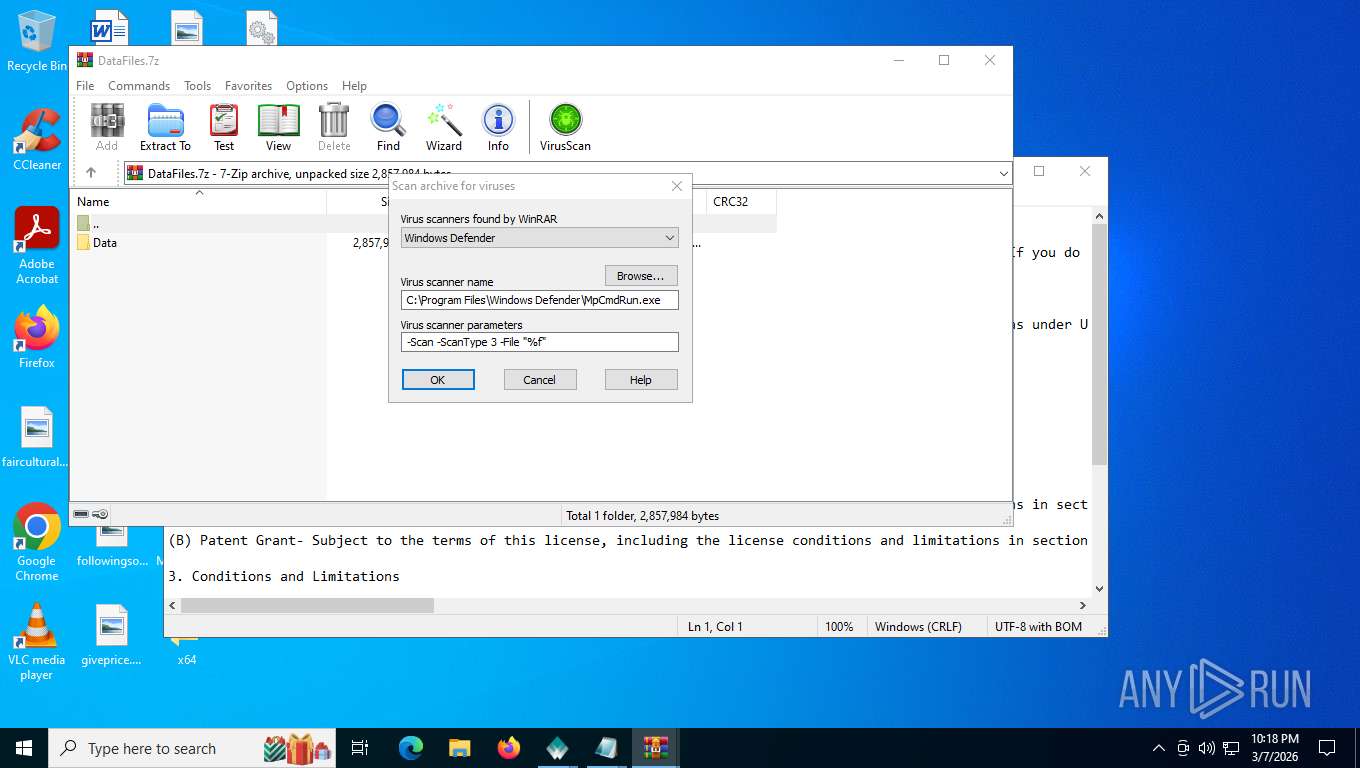1360x768 pixels.
Task: Run the Test archive tool
Action: pos(224,127)
